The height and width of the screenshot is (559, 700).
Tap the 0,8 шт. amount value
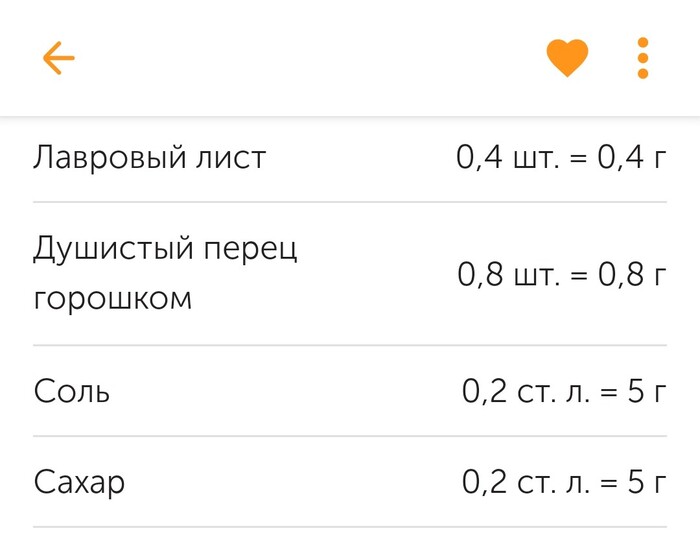[x=507, y=274]
